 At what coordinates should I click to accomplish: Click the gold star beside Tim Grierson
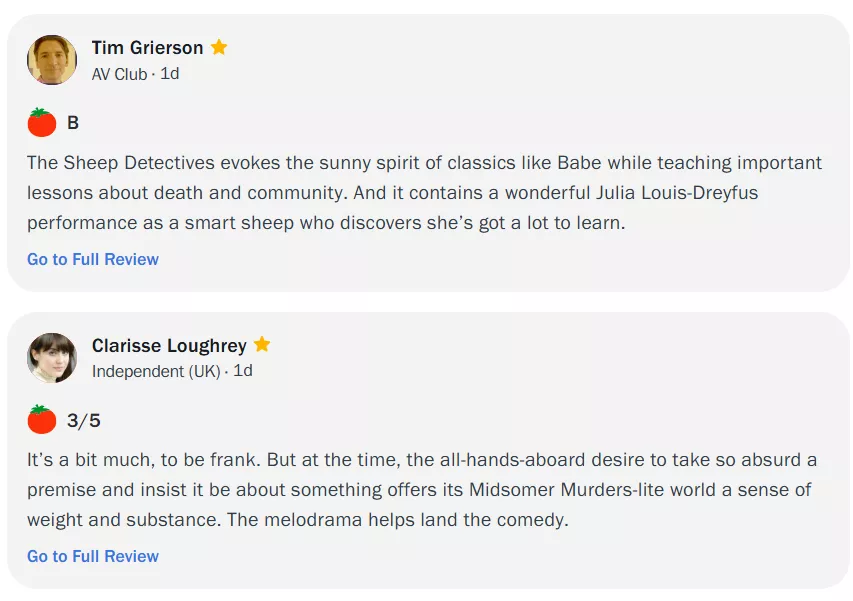pos(219,47)
